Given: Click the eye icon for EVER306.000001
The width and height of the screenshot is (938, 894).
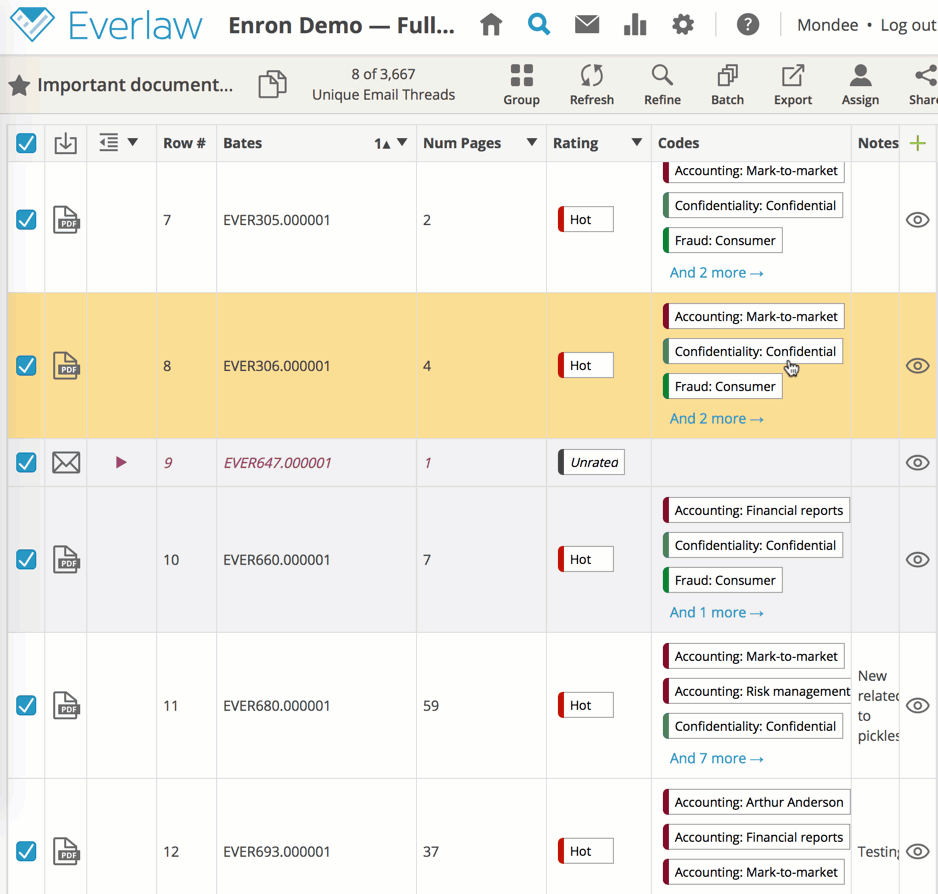Looking at the screenshot, I should [x=917, y=366].
